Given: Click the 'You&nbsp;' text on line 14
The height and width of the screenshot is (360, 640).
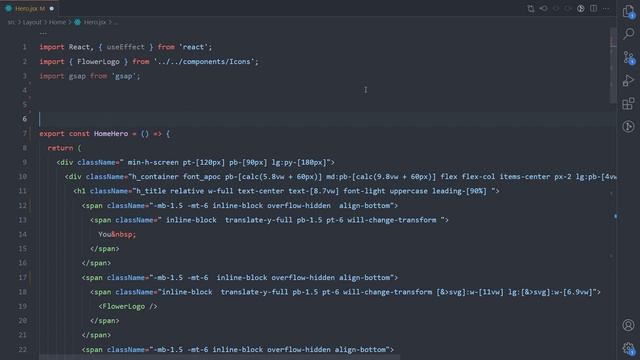Looking at the screenshot, I should click(x=117, y=234).
